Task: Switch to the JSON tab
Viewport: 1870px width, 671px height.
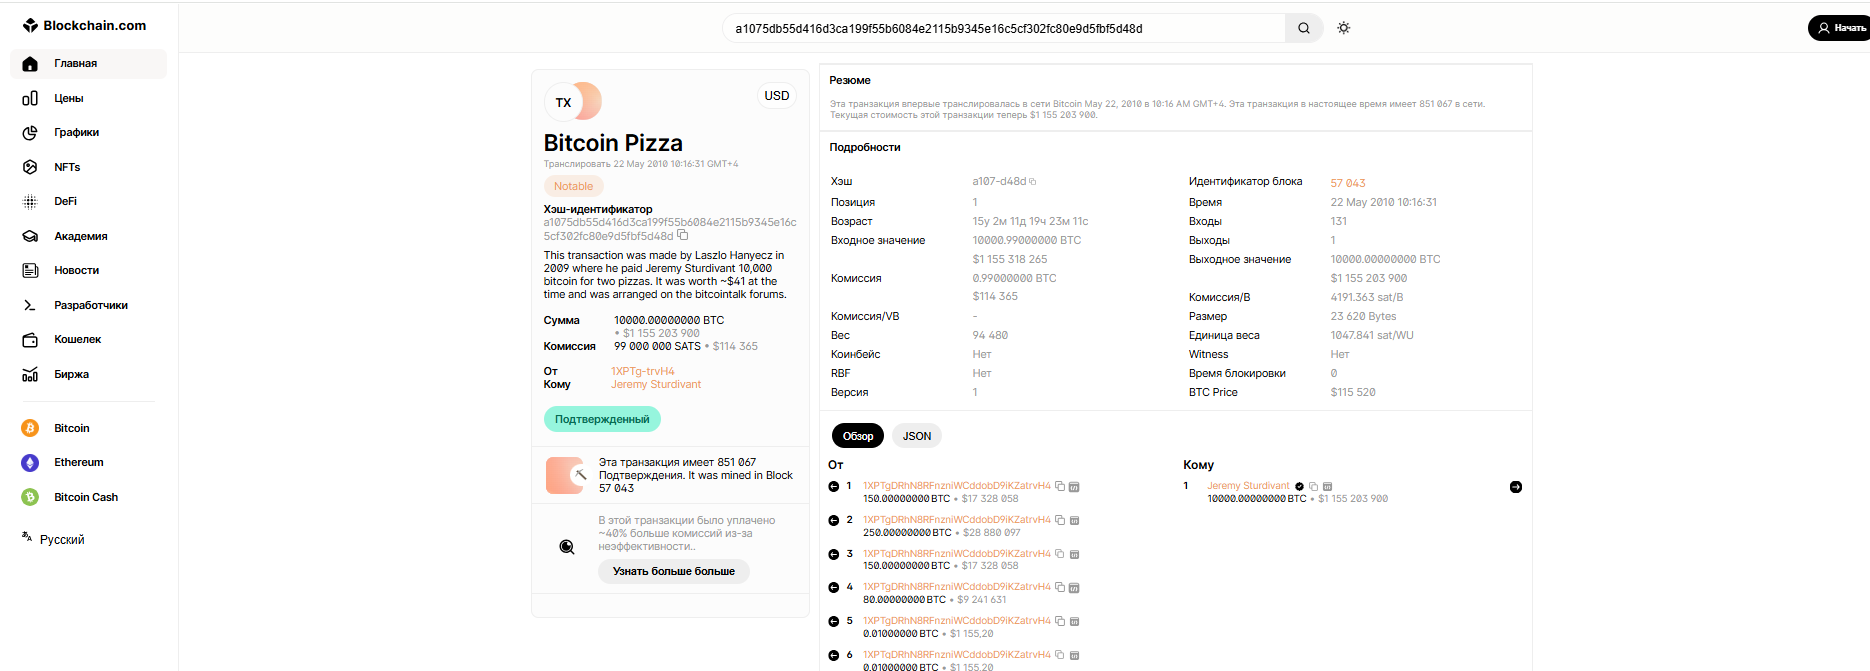Action: [x=916, y=436]
